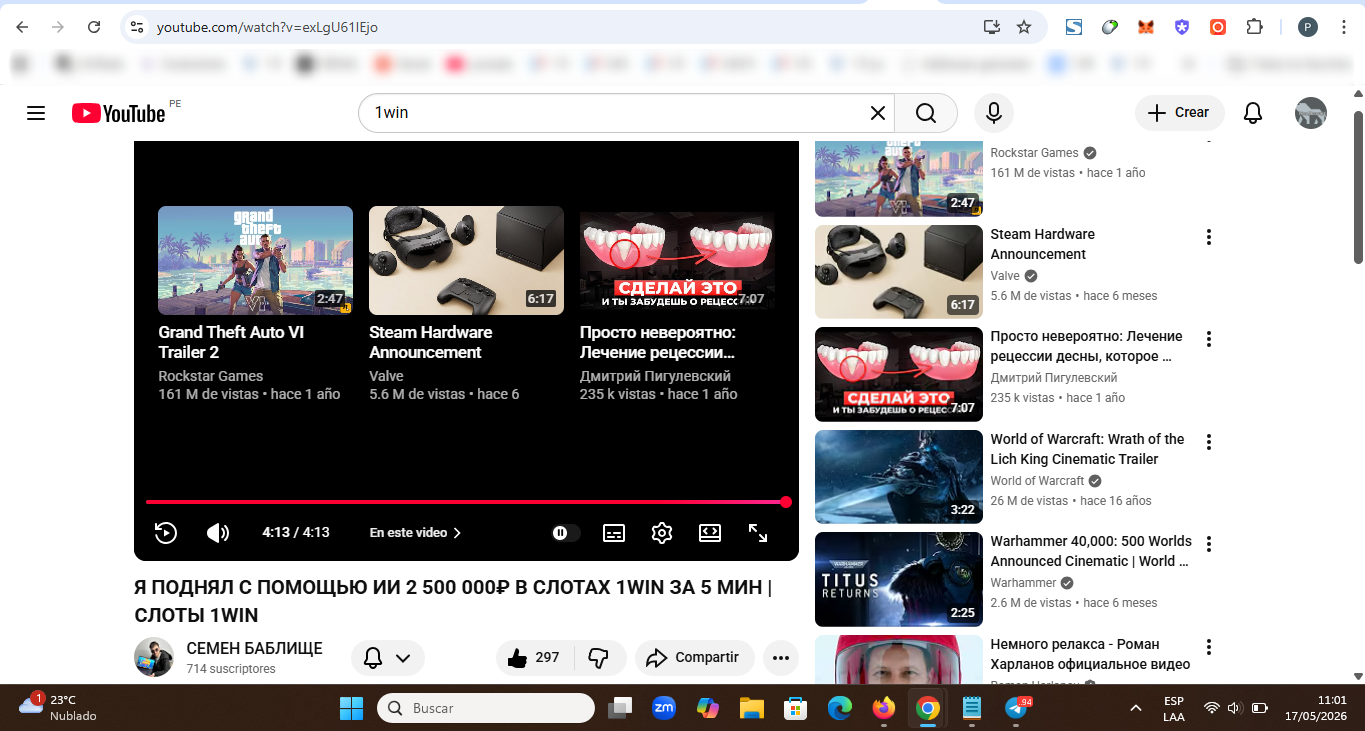The width and height of the screenshot is (1365, 731).
Task: Open the player settings gear
Action: 661,533
